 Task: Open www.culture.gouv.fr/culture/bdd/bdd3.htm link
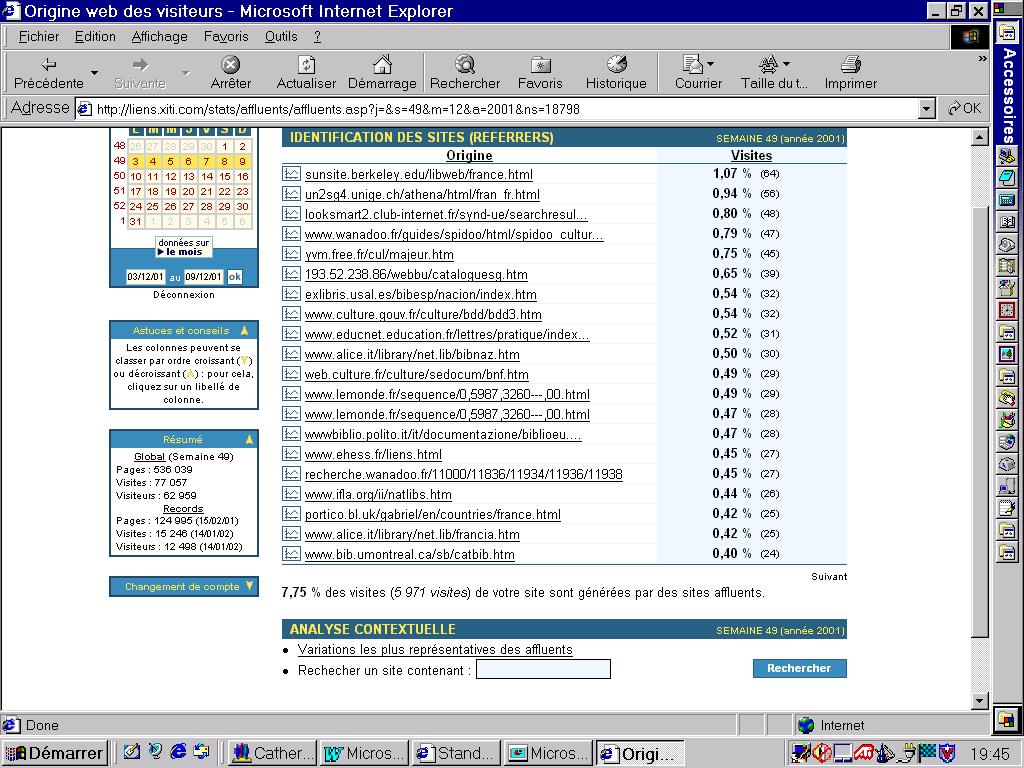[x=423, y=314]
